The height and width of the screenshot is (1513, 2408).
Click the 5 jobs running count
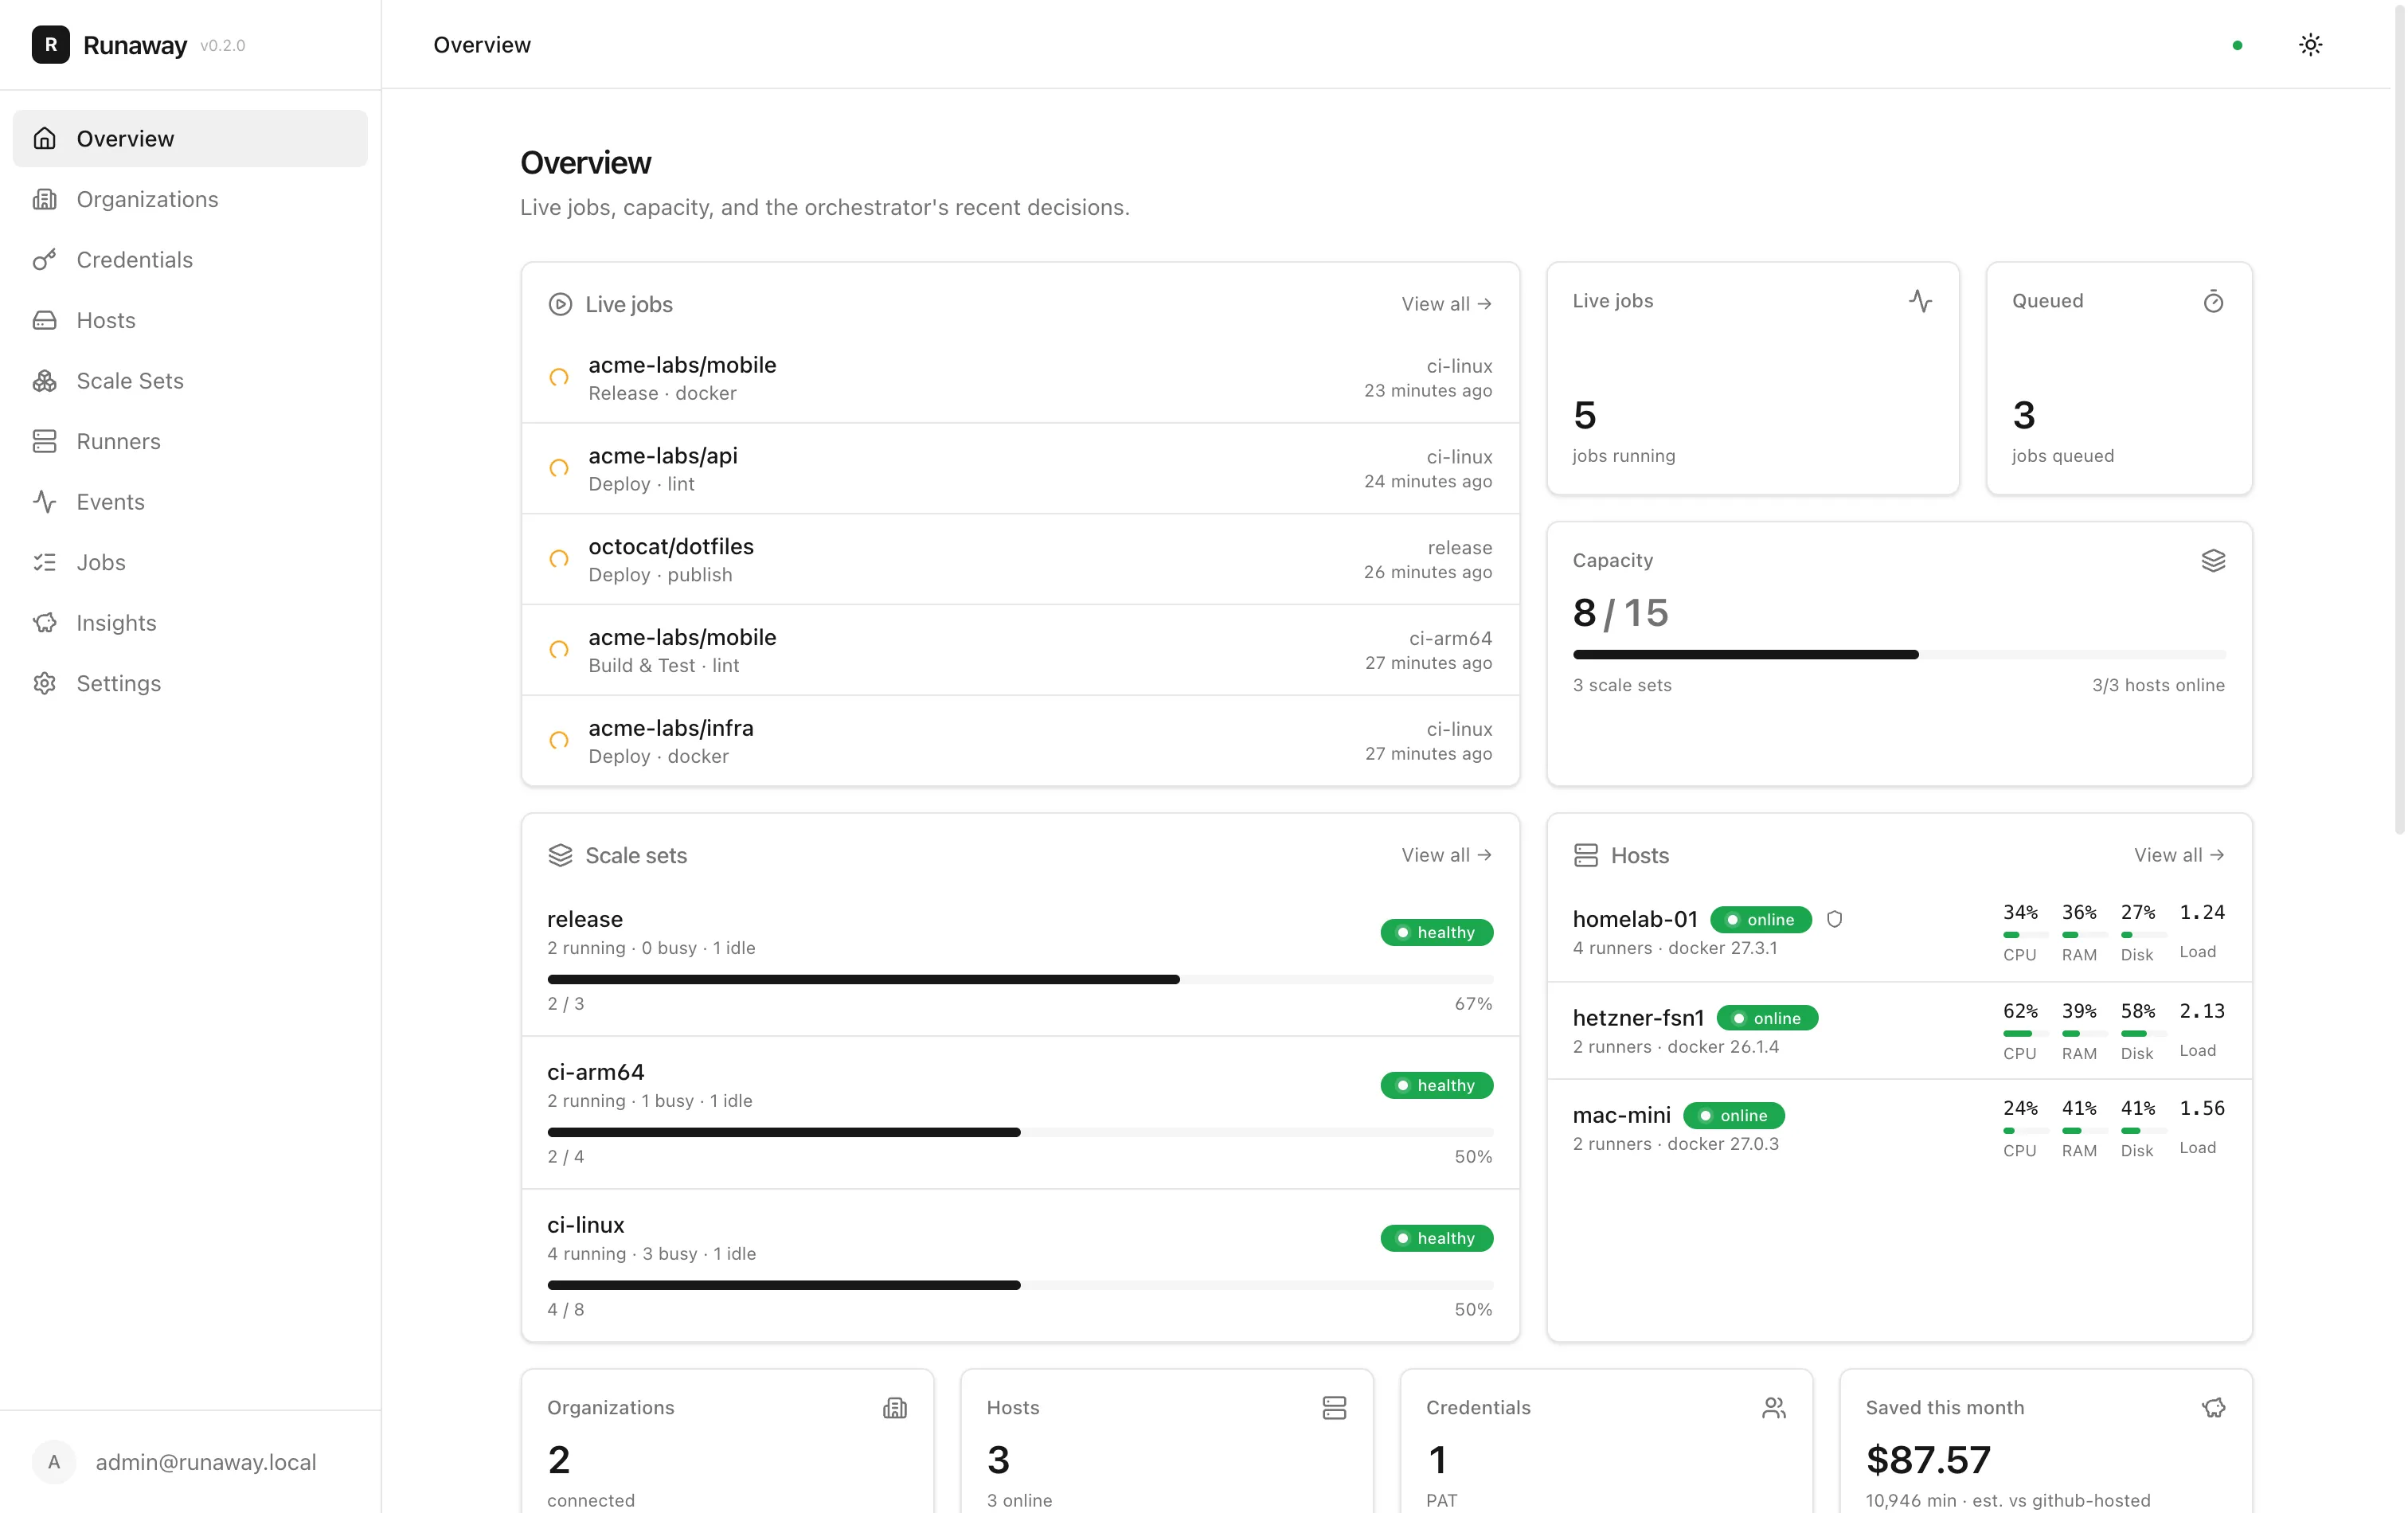click(x=1585, y=415)
